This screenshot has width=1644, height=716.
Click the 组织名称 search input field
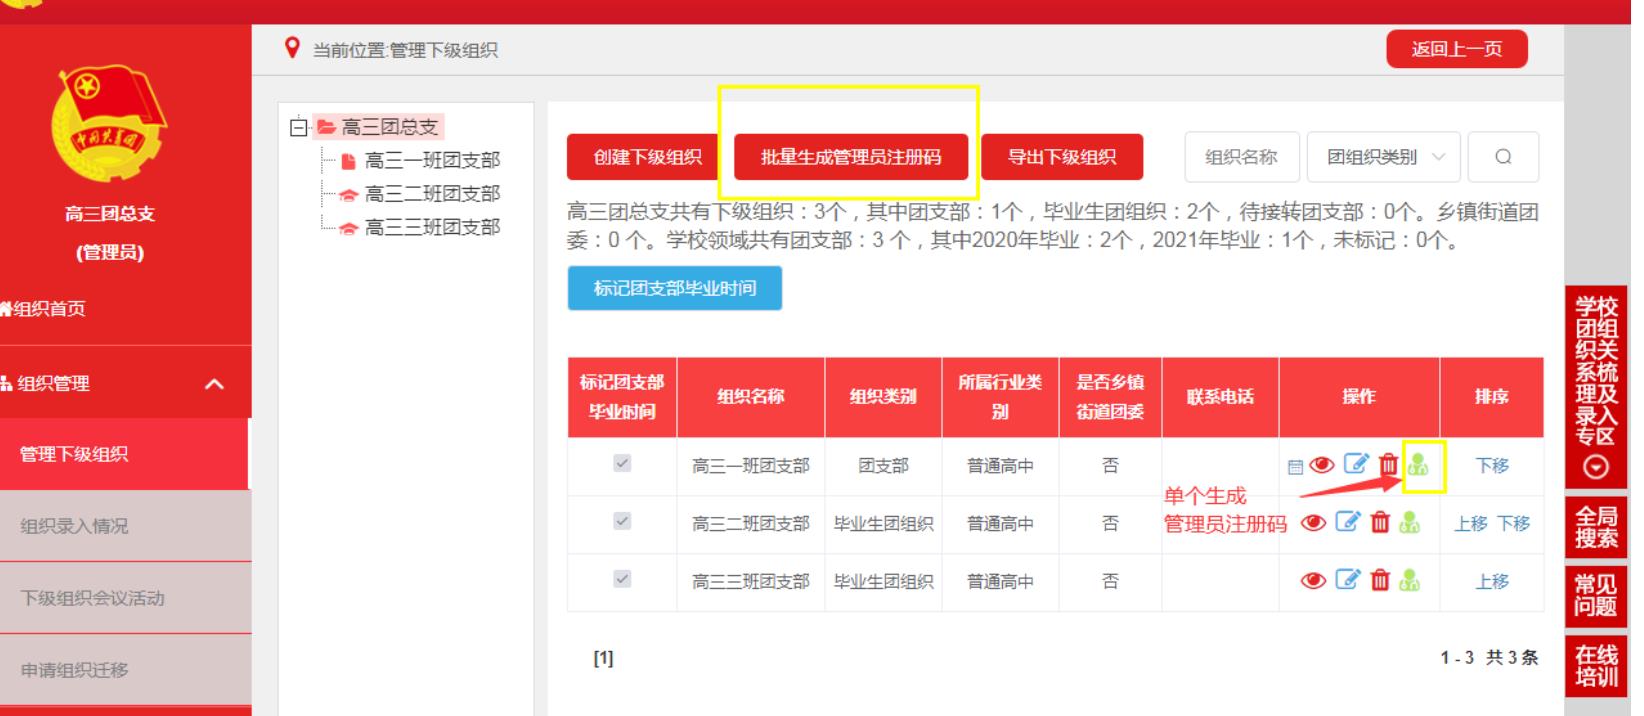(1241, 157)
